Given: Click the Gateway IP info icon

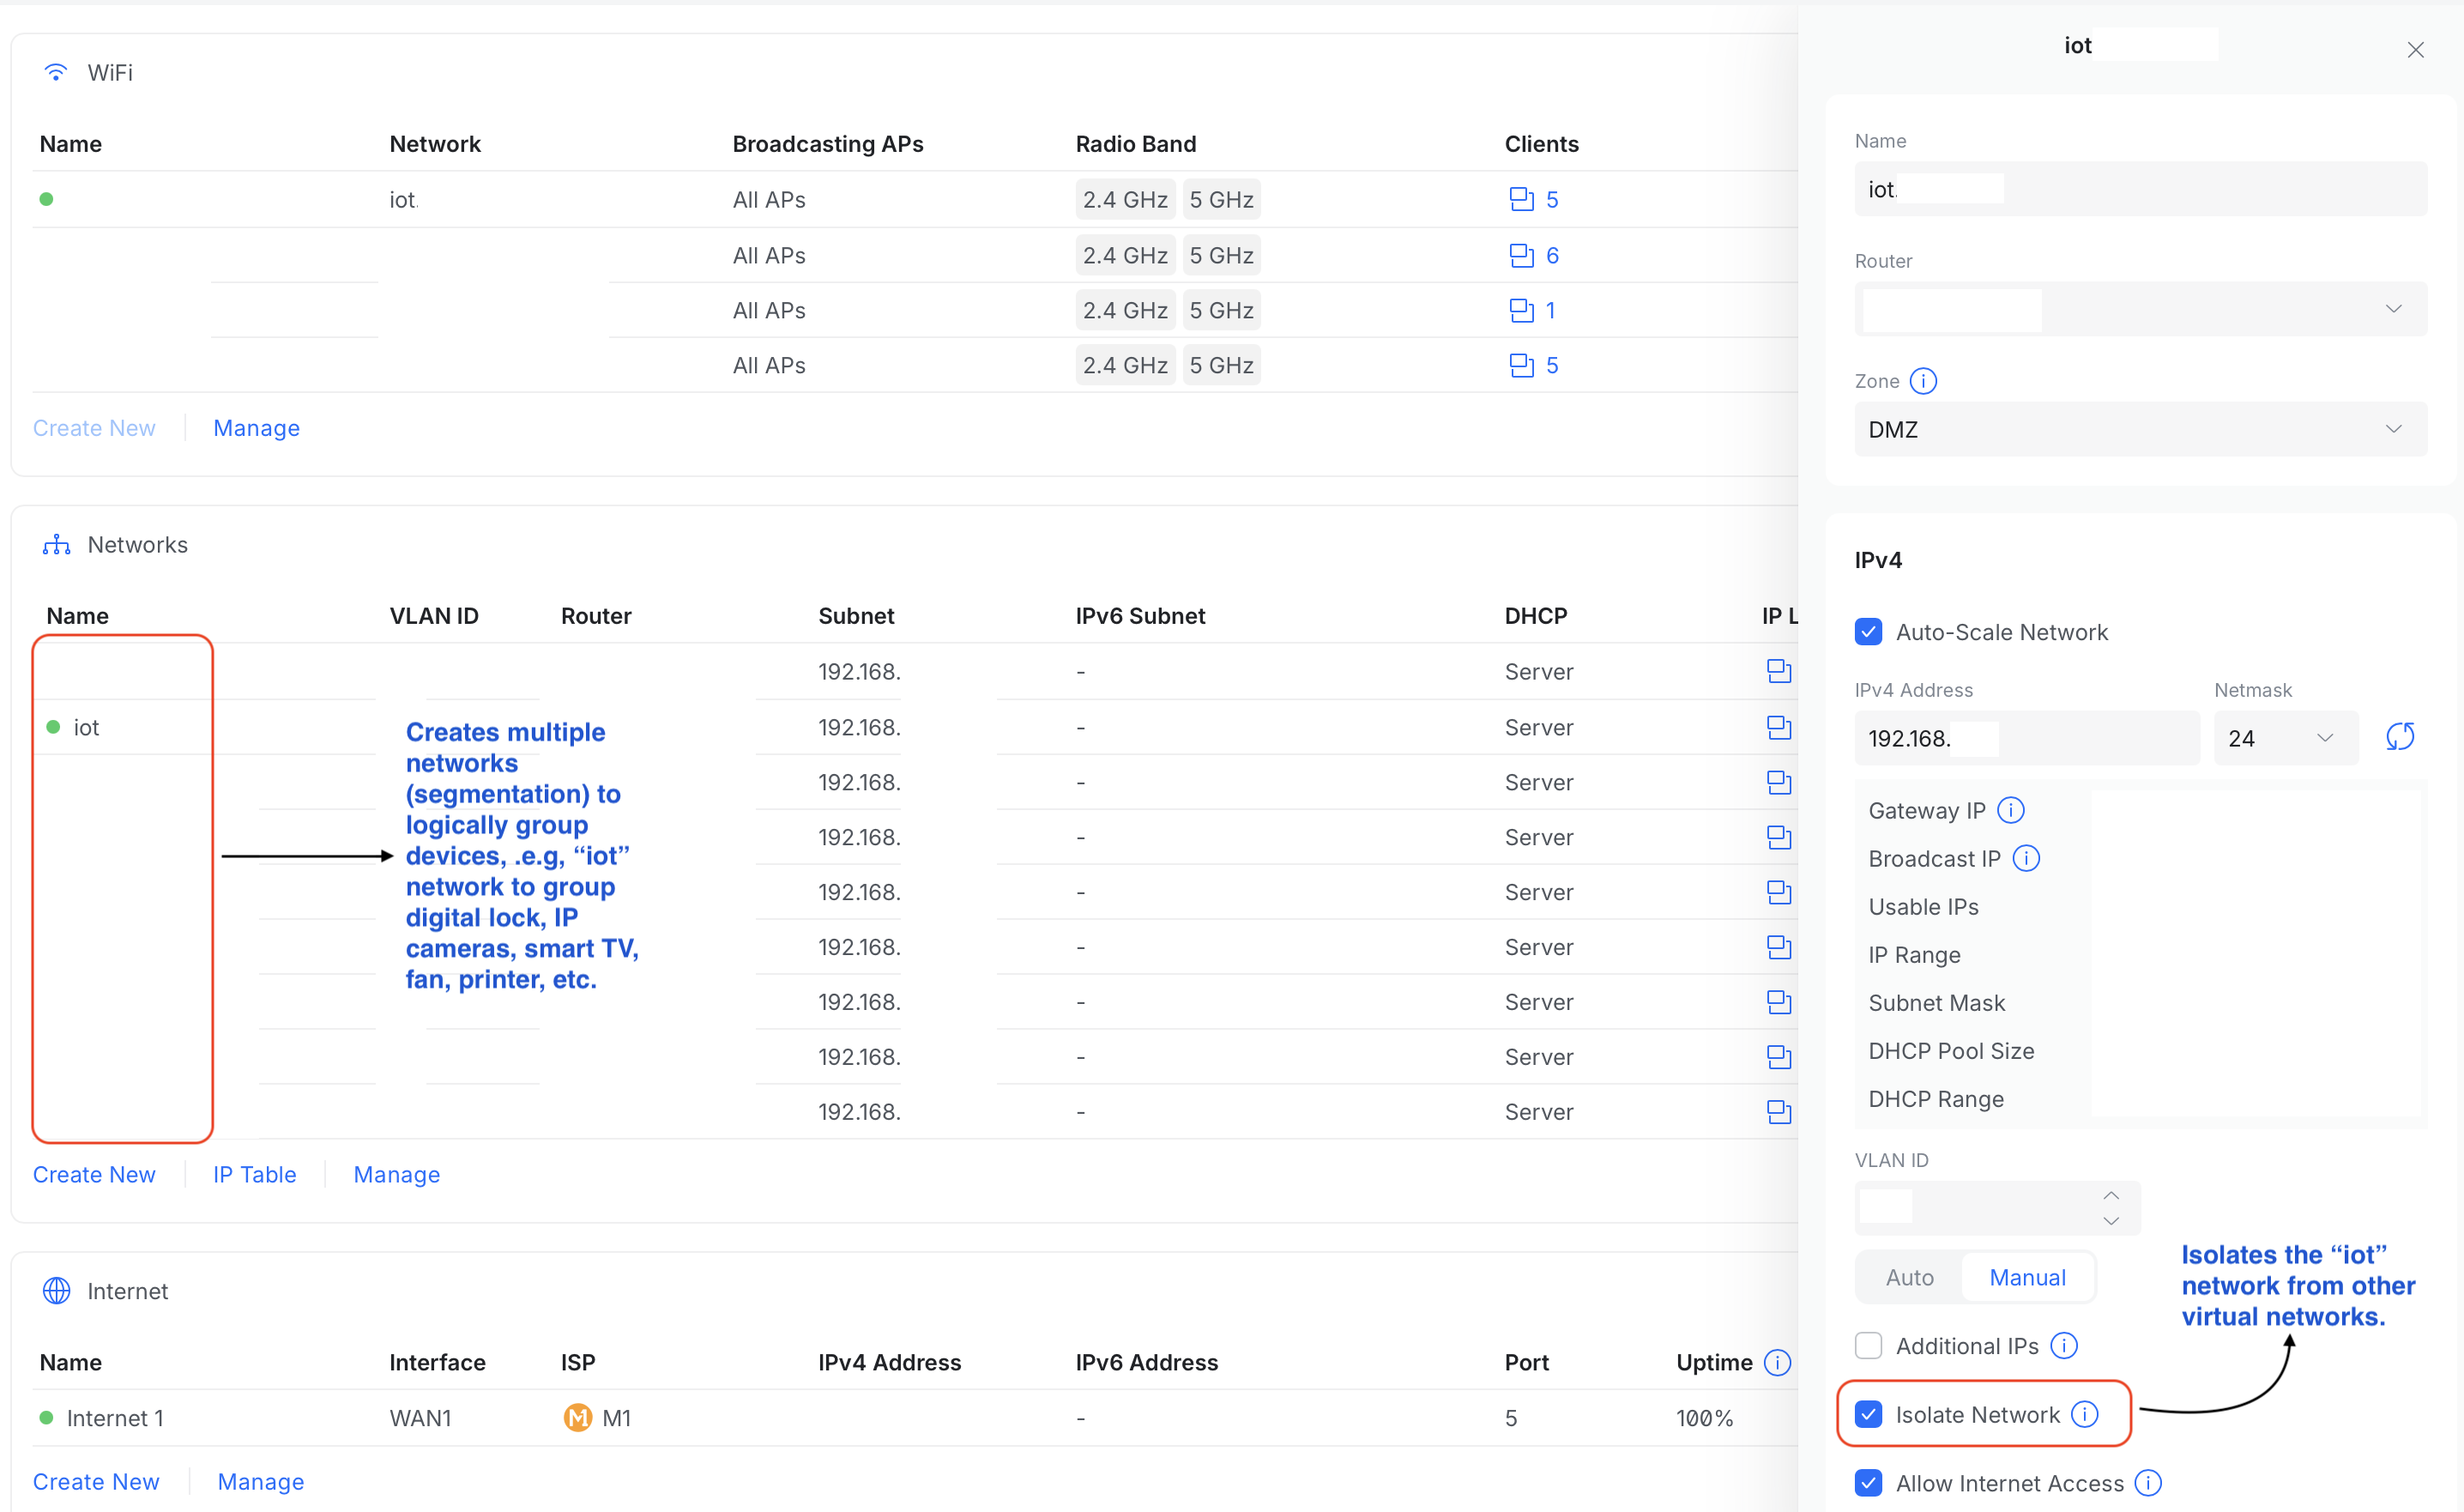Looking at the screenshot, I should [2011, 810].
